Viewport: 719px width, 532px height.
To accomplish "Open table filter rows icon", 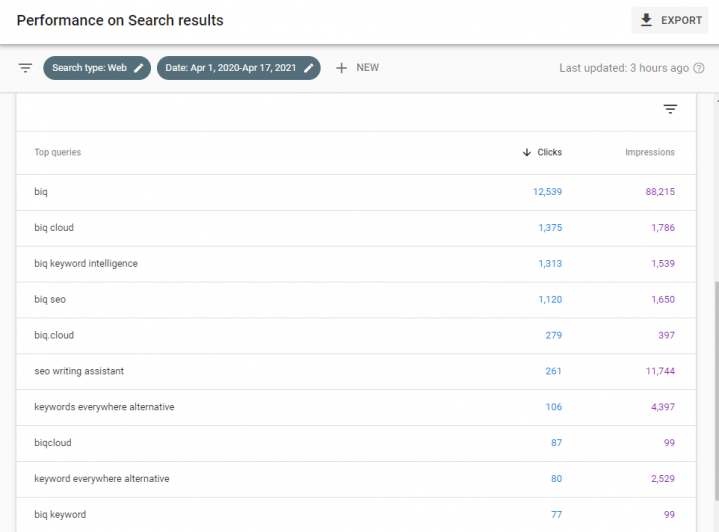I will pos(670,109).
